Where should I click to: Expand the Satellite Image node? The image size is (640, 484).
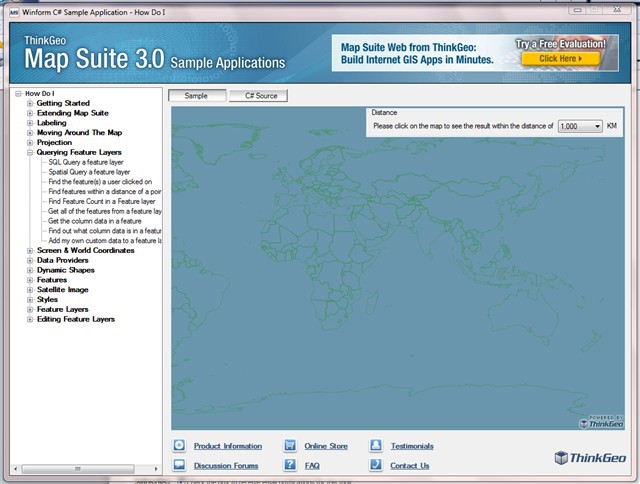(30, 290)
